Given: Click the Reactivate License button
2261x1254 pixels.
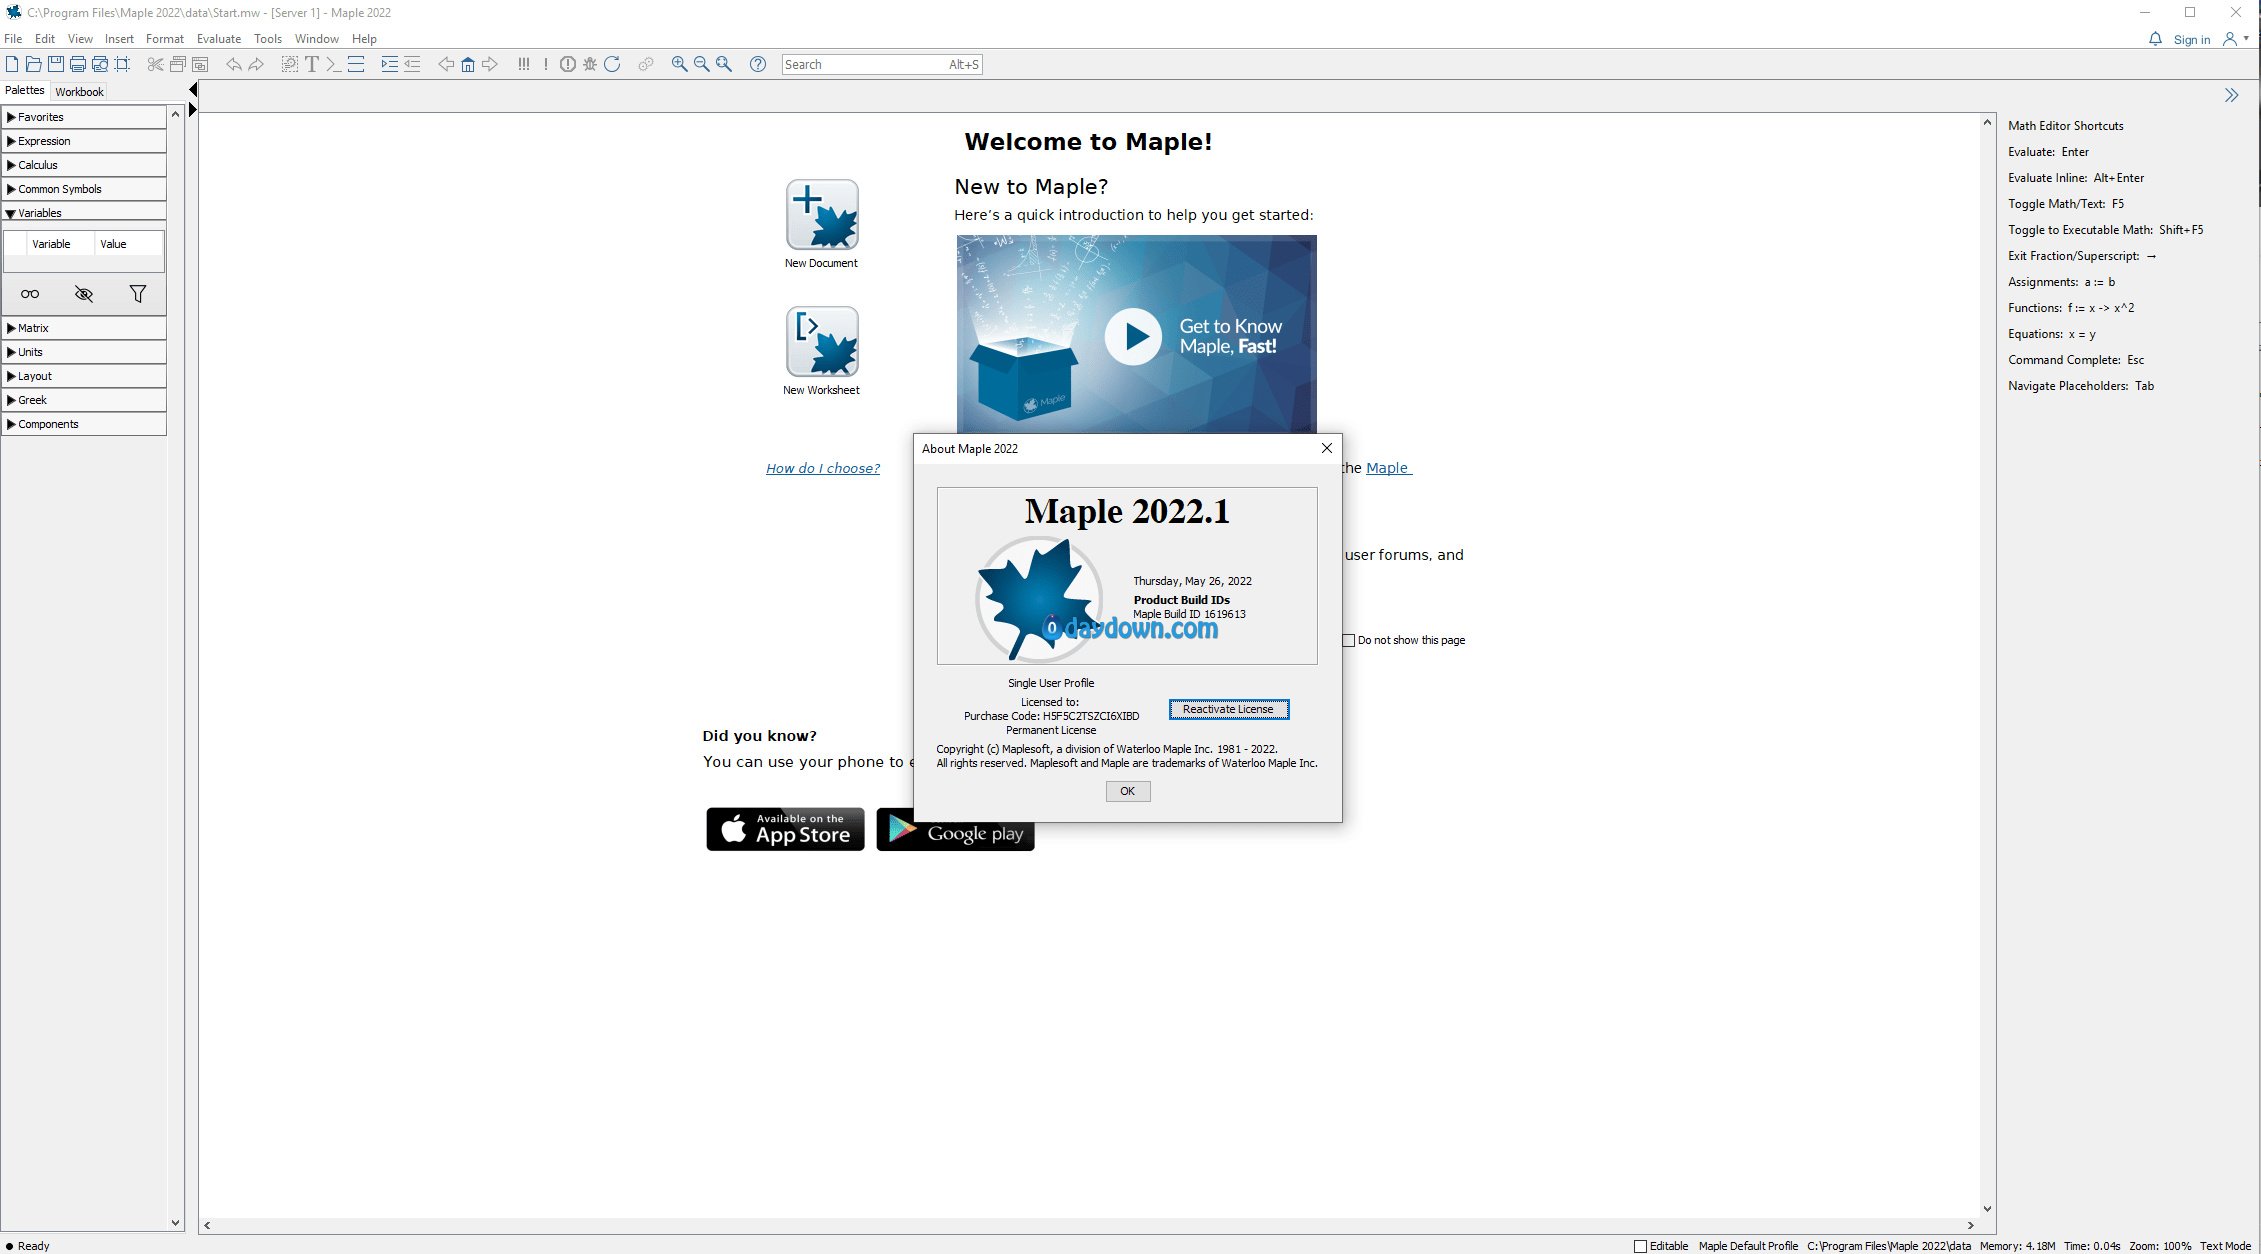Looking at the screenshot, I should click(1228, 709).
